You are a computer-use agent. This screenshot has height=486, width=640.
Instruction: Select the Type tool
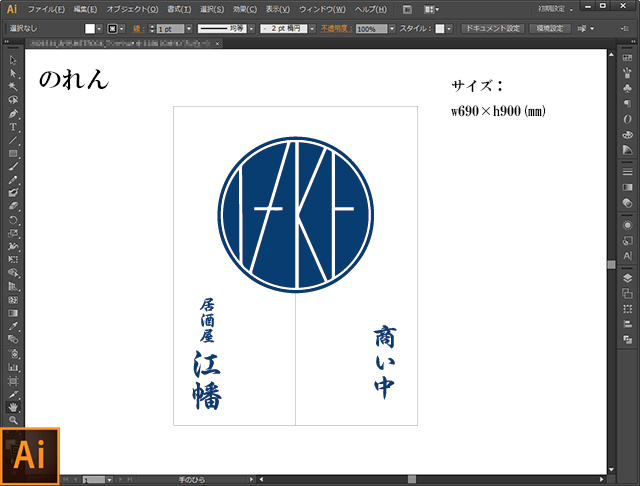point(13,127)
